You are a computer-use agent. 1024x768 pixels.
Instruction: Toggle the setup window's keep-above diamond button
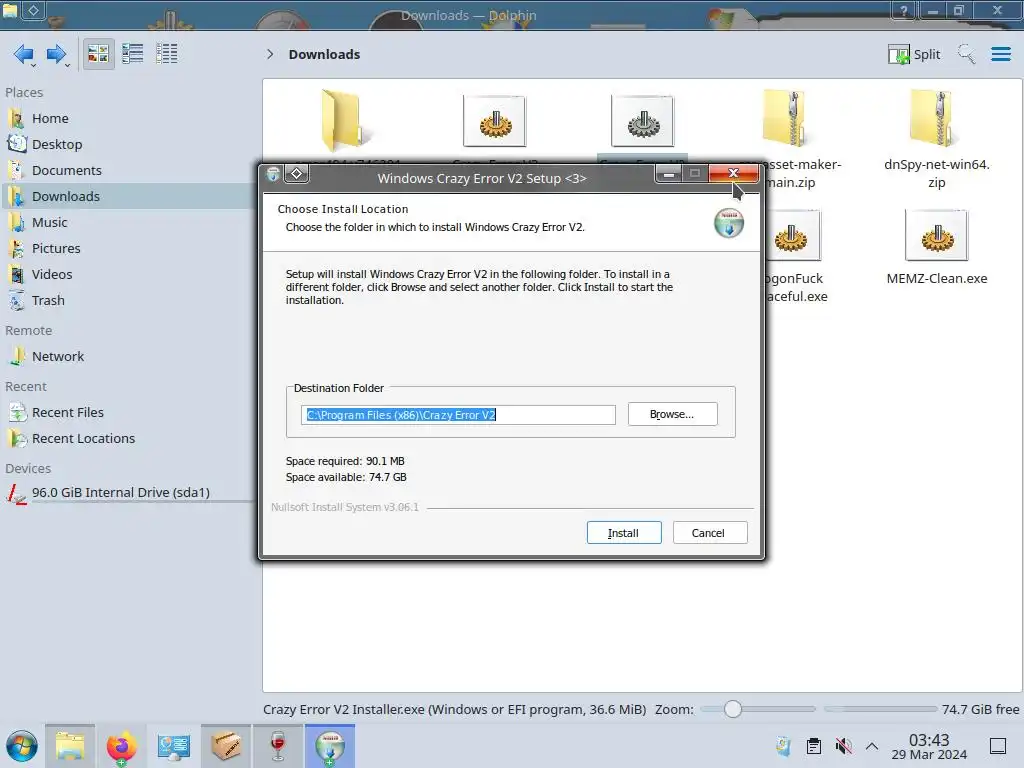[x=296, y=174]
